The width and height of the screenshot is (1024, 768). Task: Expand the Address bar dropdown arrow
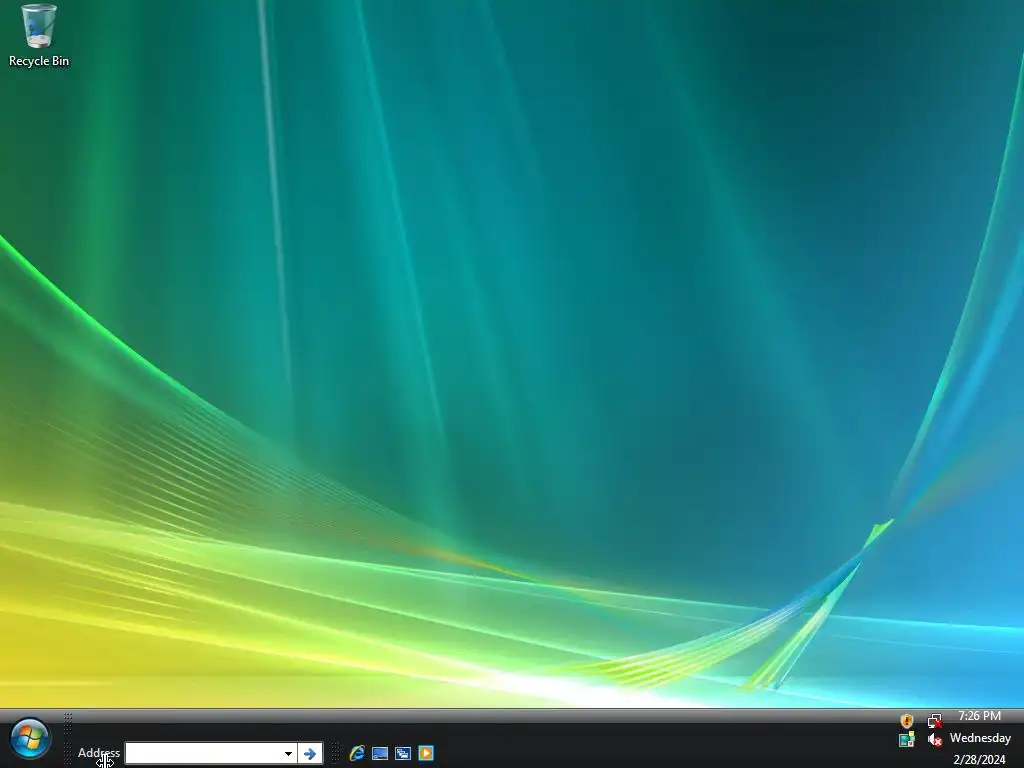(288, 754)
